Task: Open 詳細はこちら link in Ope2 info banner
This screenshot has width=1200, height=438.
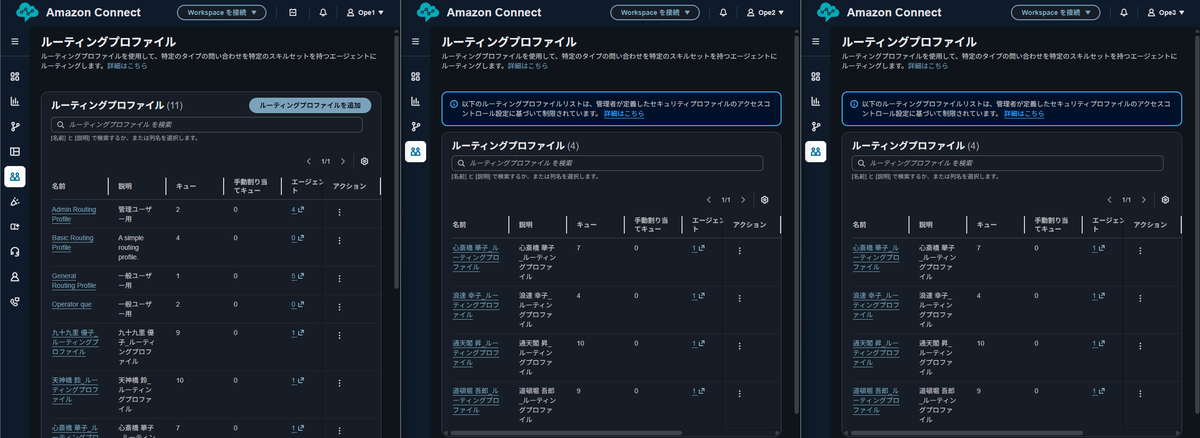Action: (623, 114)
